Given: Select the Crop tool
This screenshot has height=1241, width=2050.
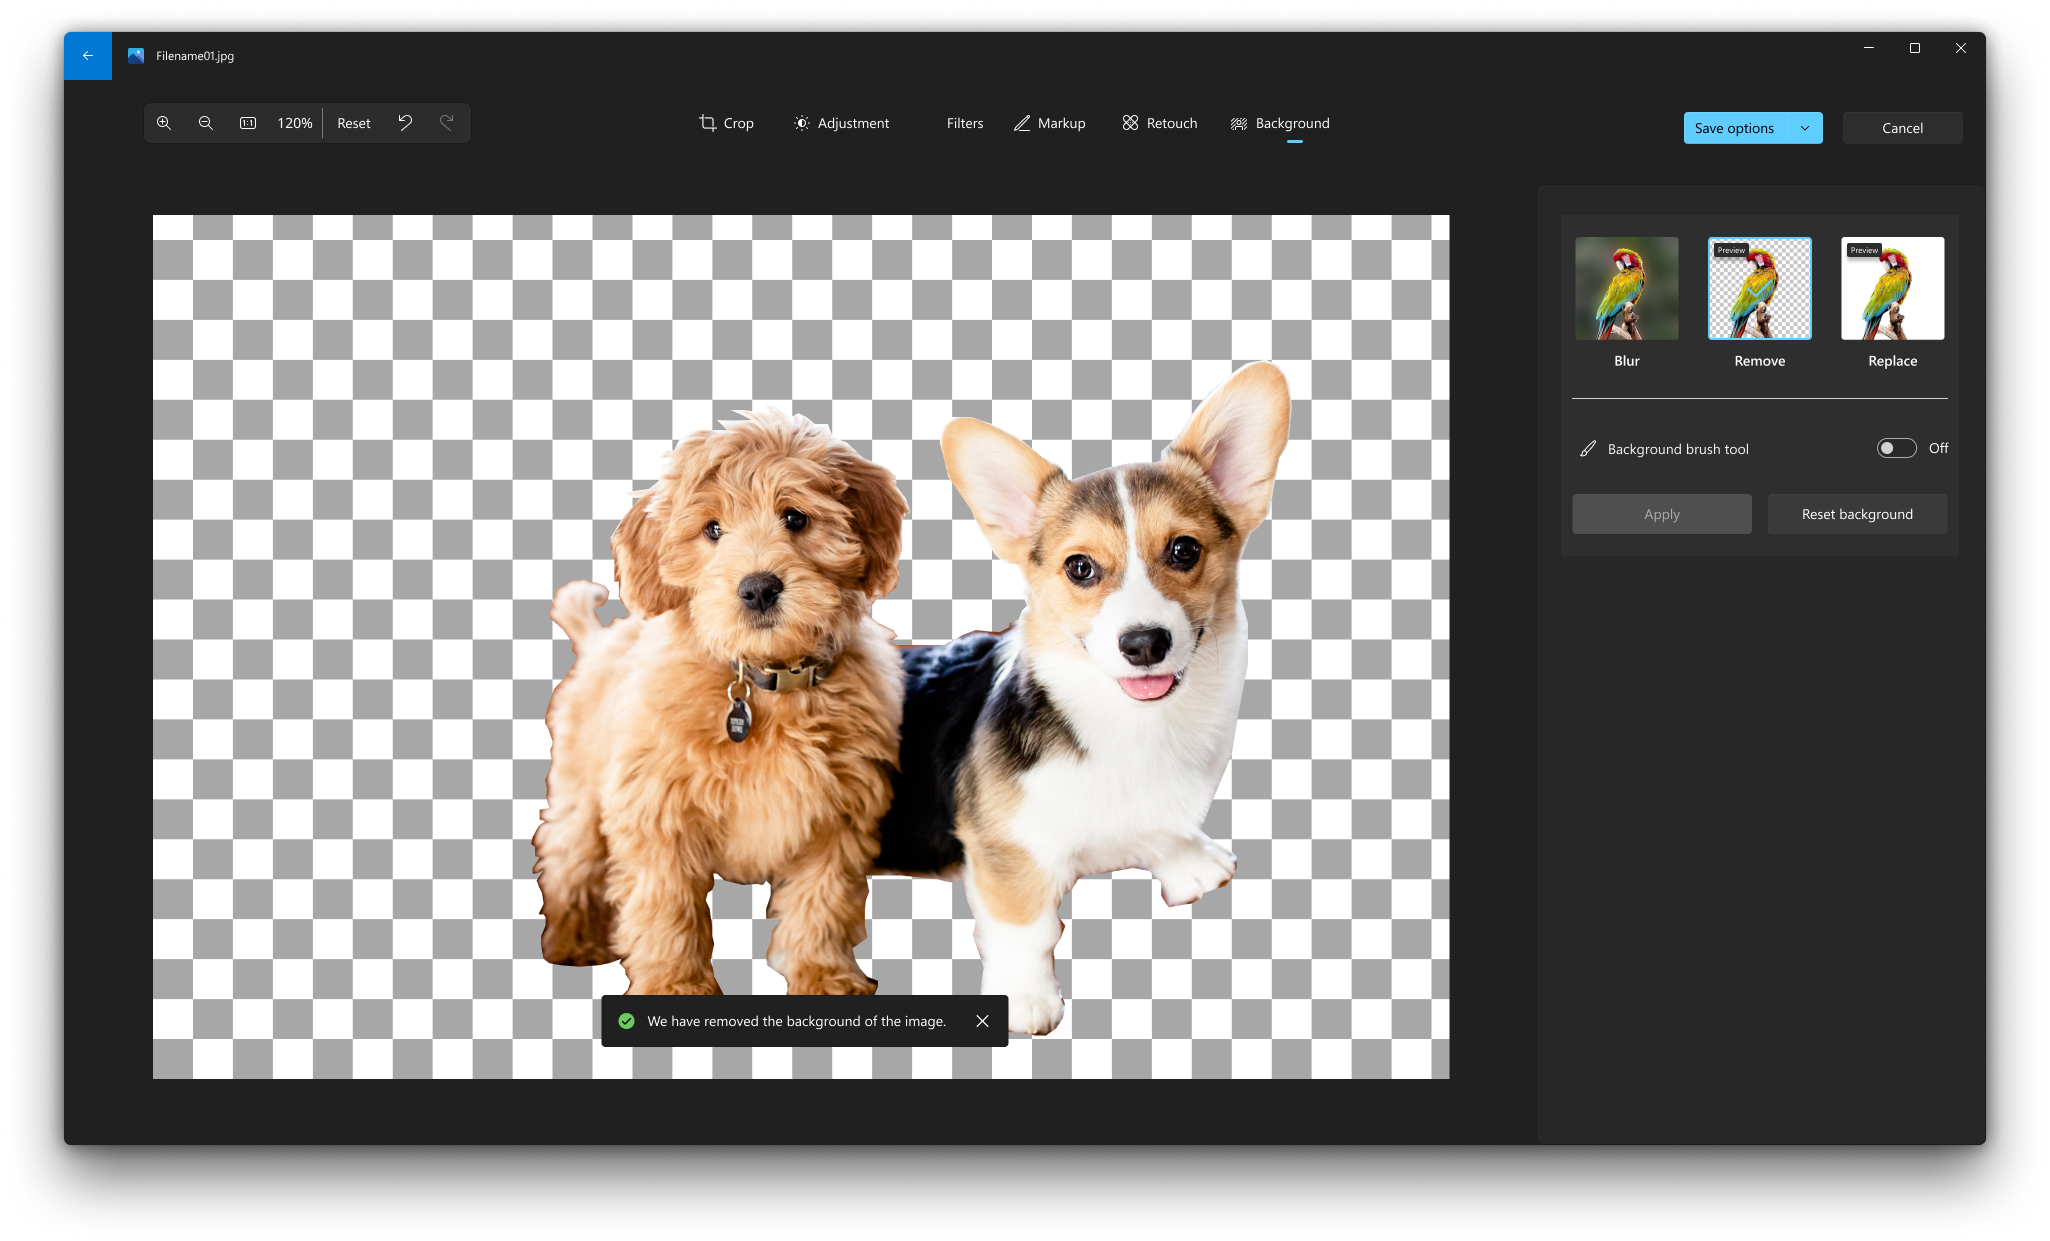Looking at the screenshot, I should tap(726, 121).
